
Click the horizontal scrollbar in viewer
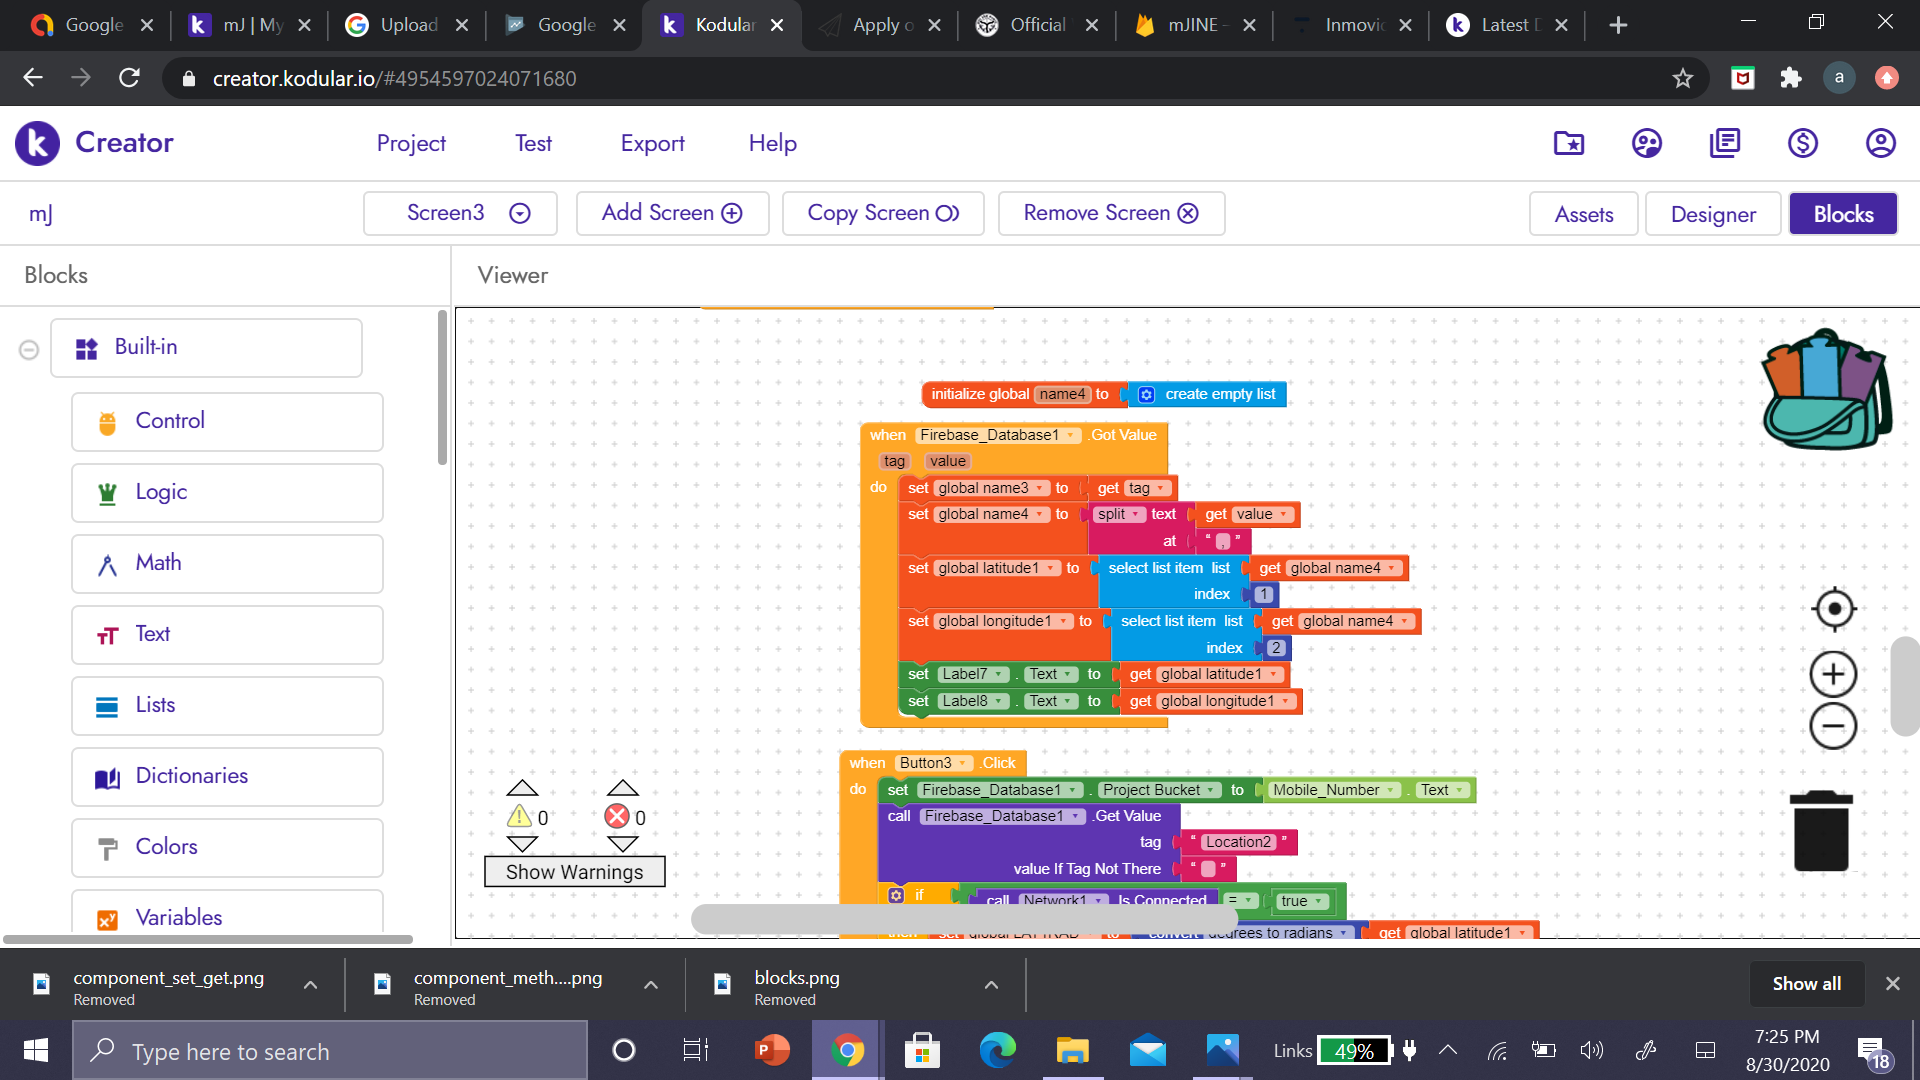tap(965, 918)
